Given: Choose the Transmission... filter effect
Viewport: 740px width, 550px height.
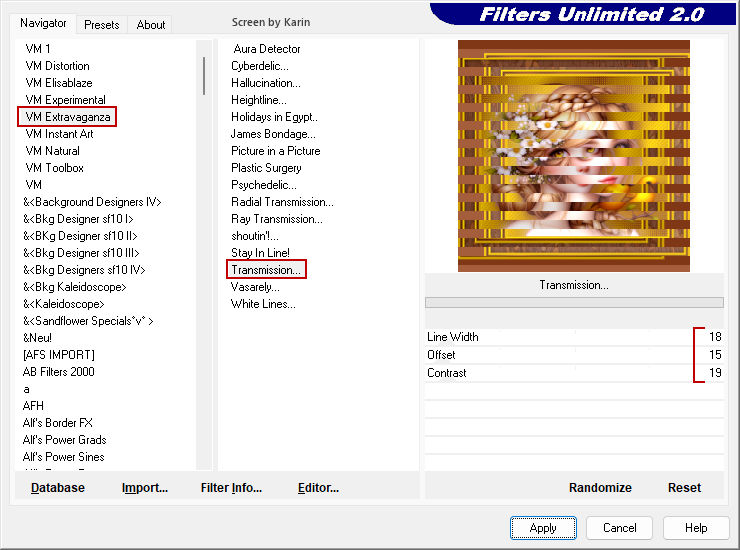Looking at the screenshot, I should (x=266, y=270).
